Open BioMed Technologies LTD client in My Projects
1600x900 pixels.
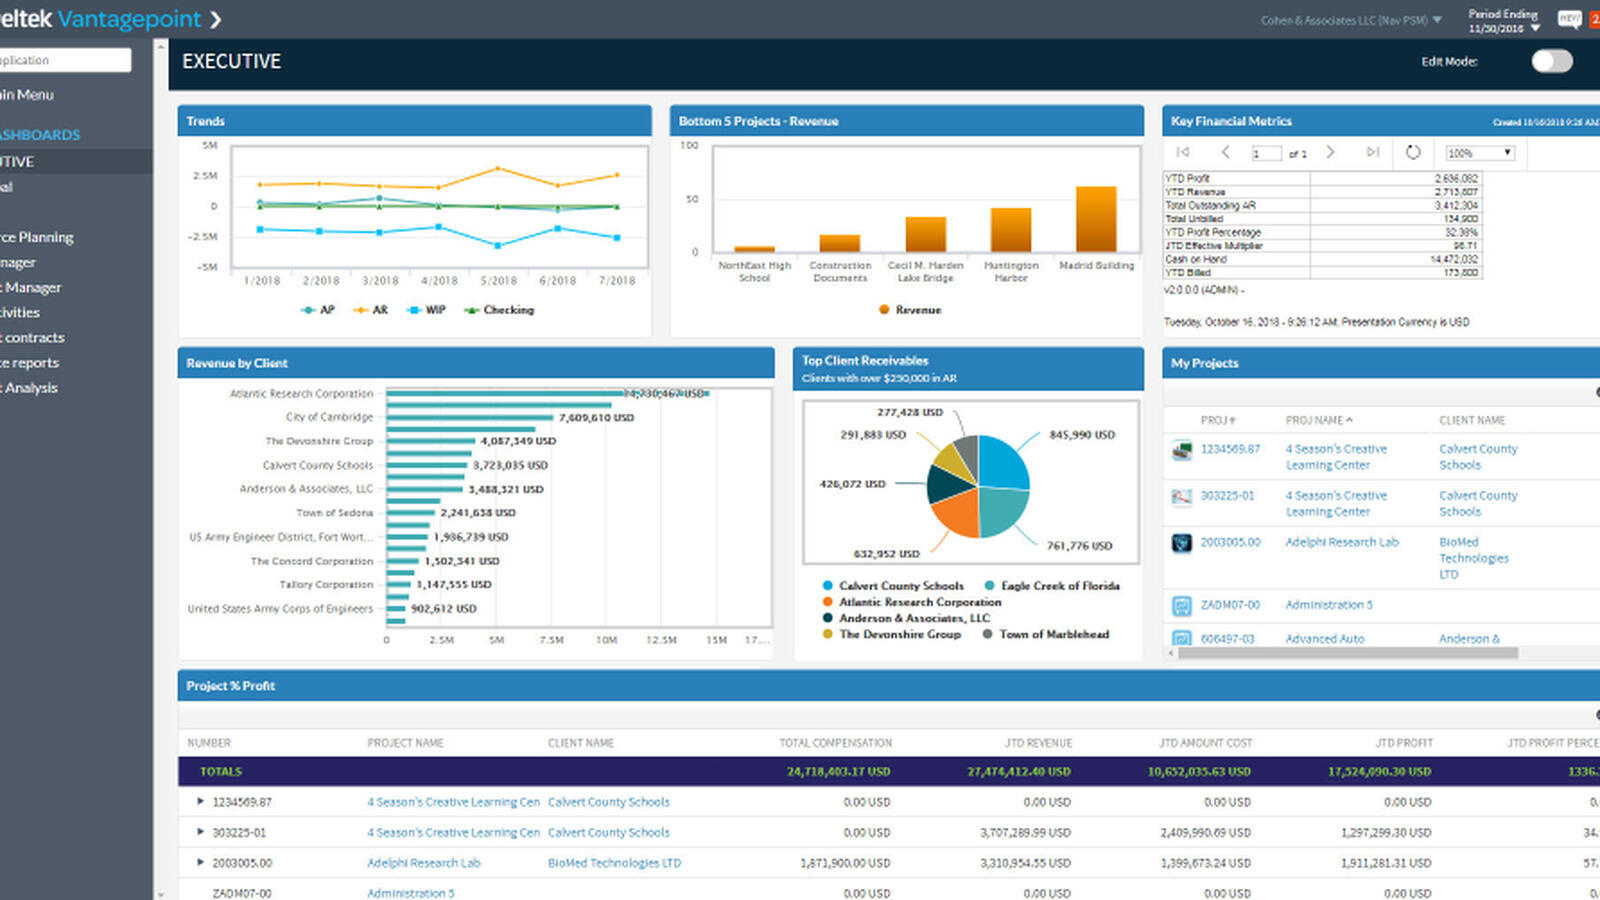click(x=1474, y=558)
